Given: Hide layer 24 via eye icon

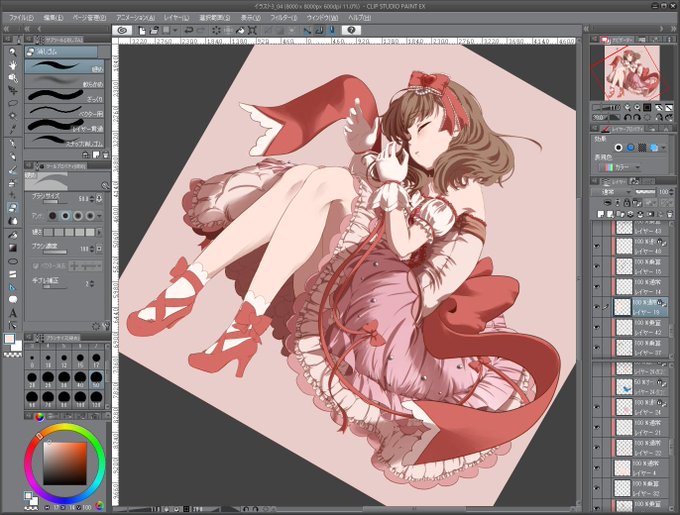Looking at the screenshot, I should (597, 407).
